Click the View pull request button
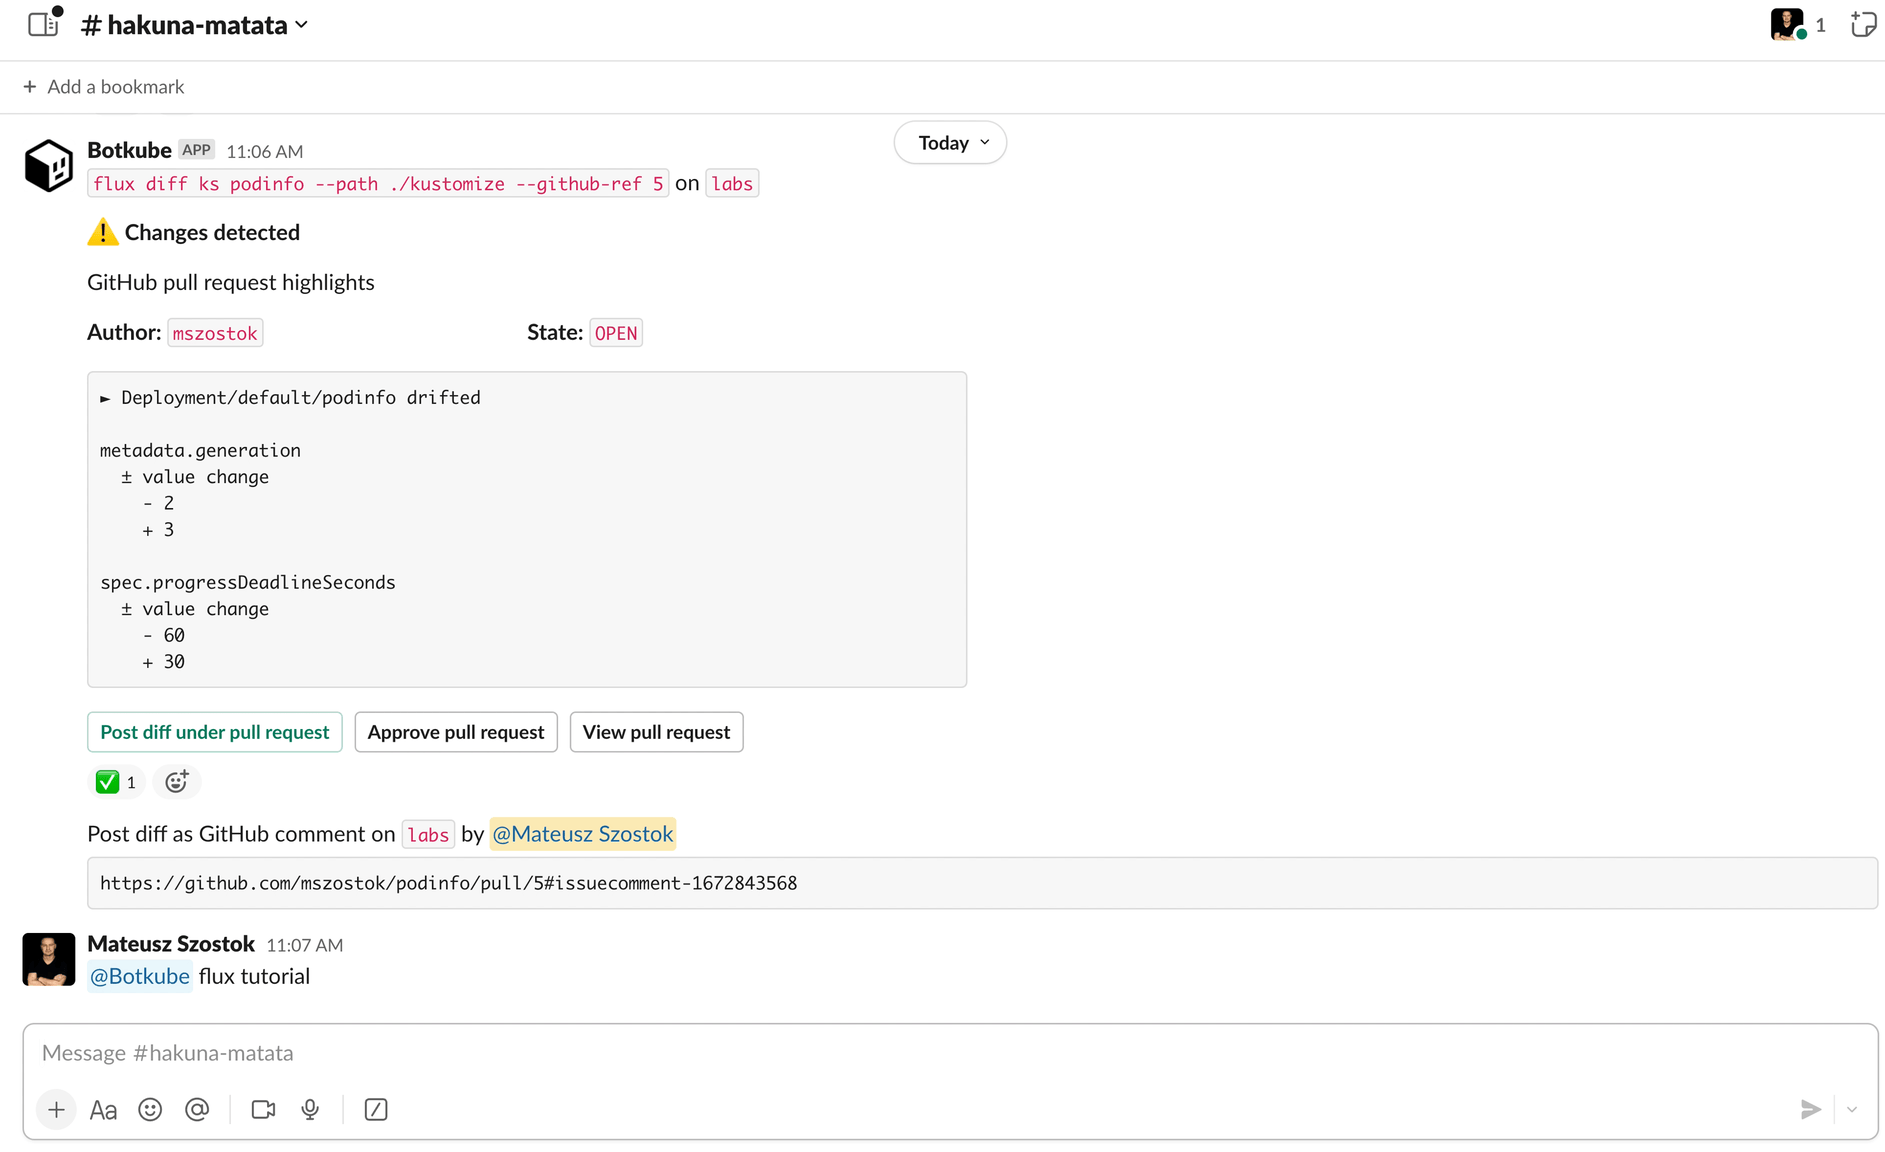This screenshot has height=1152, width=1885. (656, 732)
